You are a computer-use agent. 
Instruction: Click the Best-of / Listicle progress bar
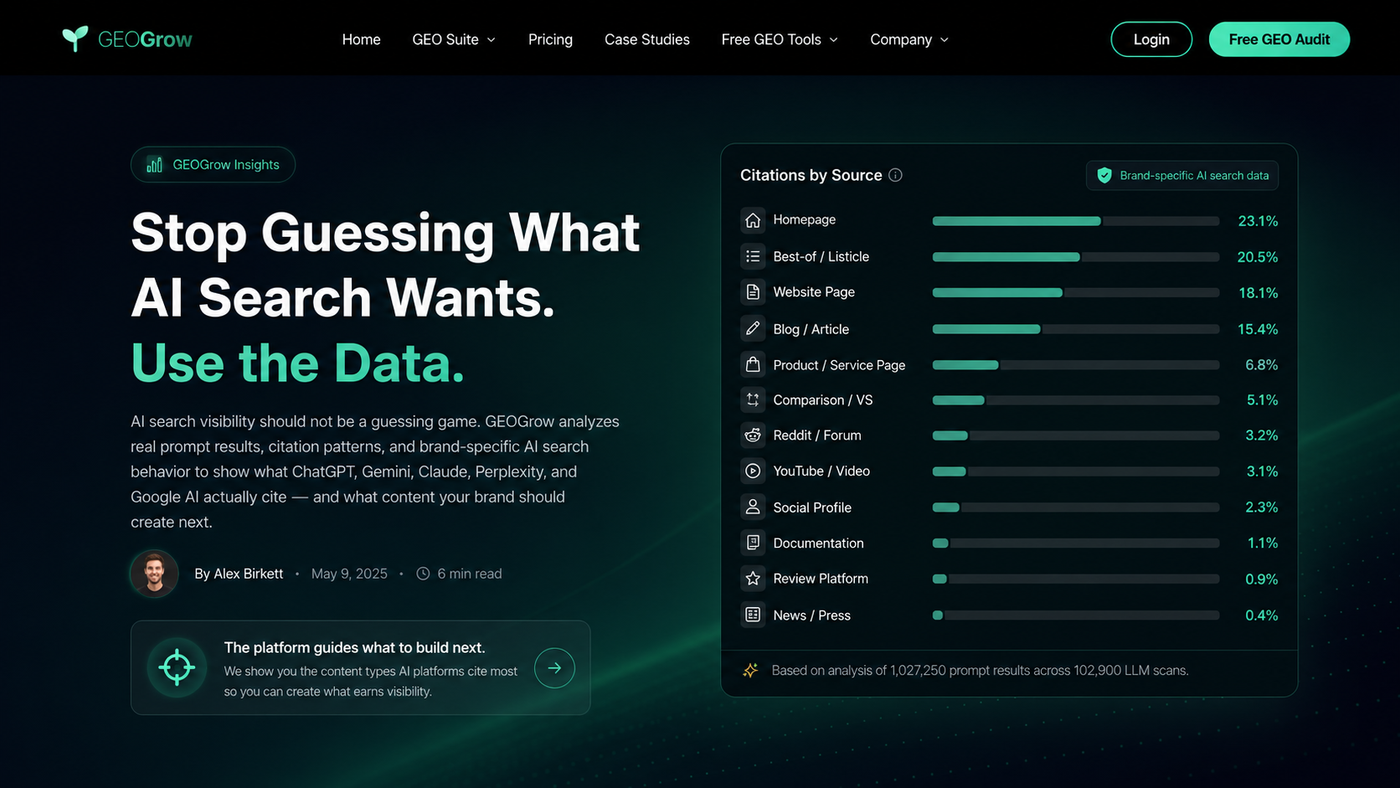pos(1076,257)
